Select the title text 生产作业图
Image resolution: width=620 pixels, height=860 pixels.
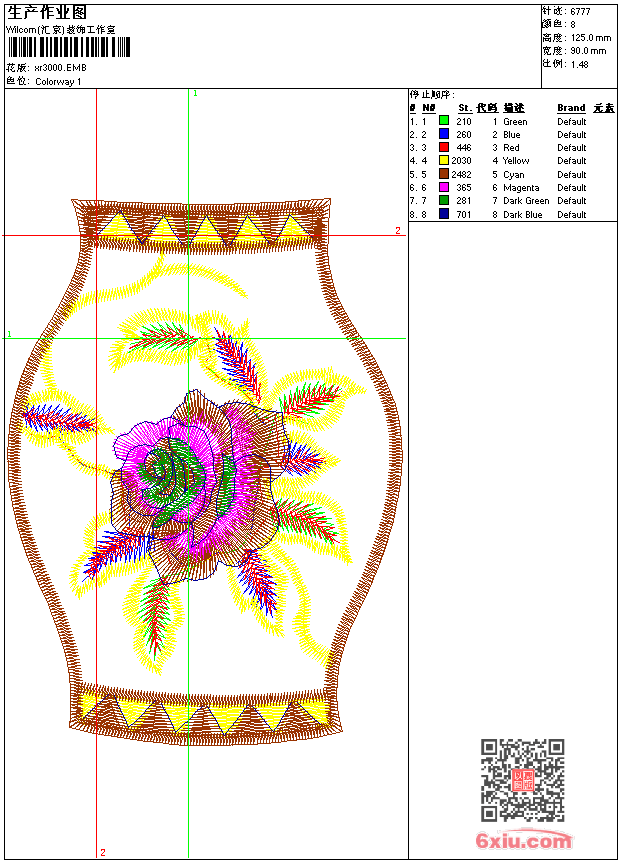click(46, 13)
